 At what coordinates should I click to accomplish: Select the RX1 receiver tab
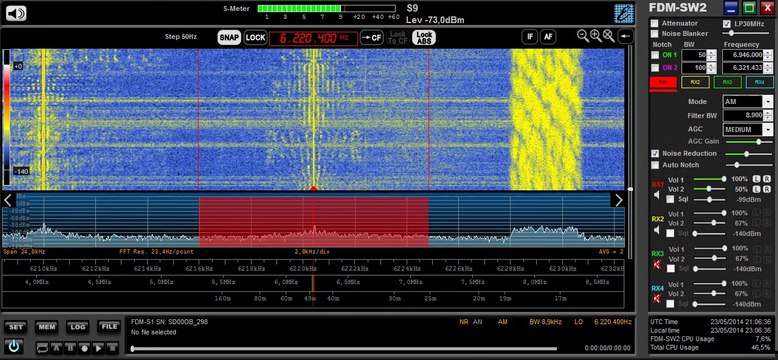coord(663,82)
